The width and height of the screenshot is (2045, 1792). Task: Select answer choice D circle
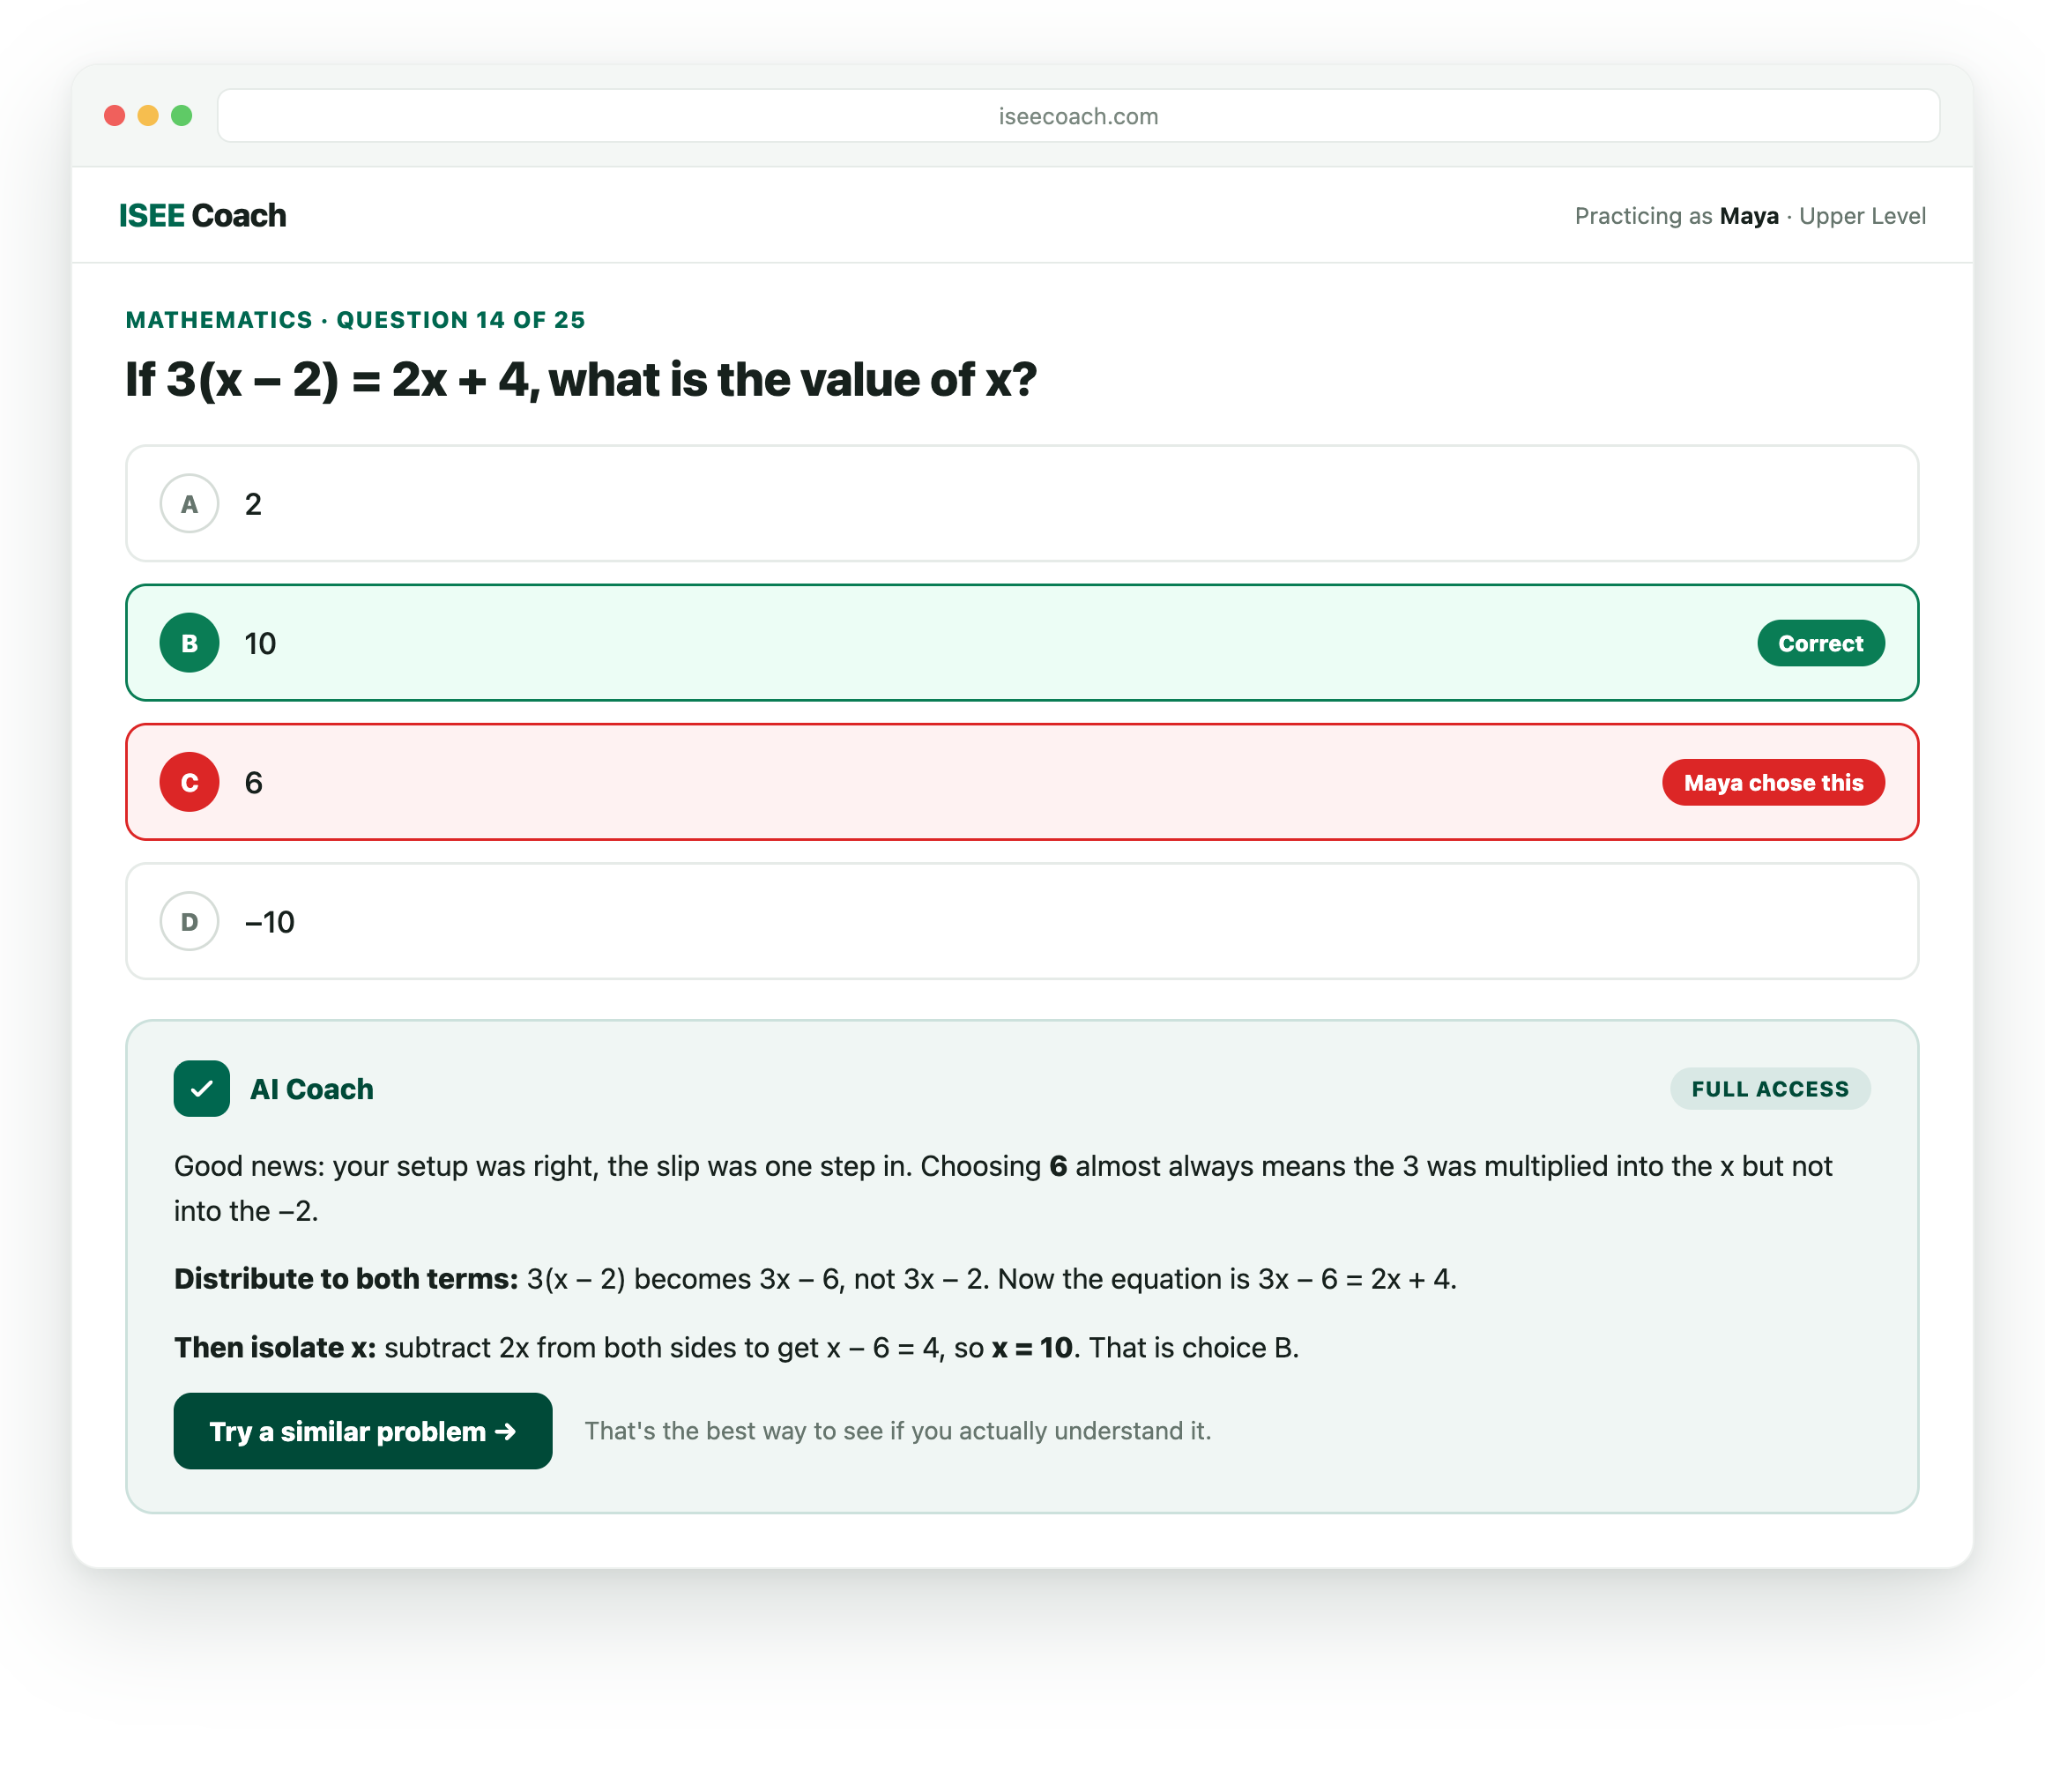(x=189, y=921)
